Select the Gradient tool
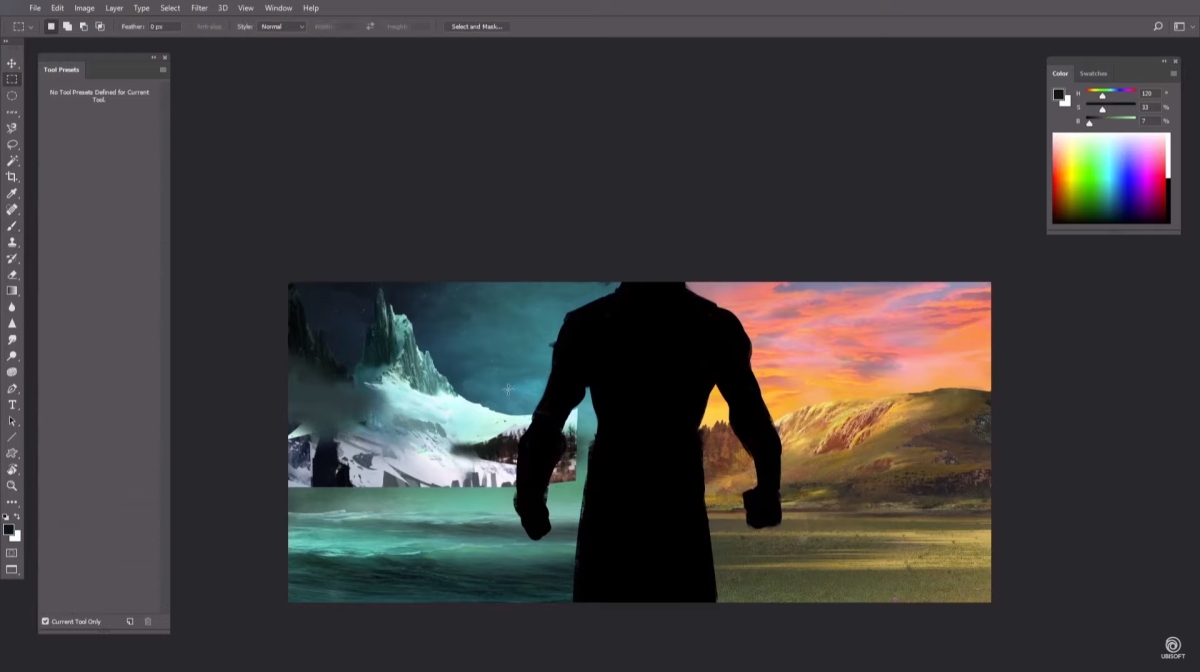 12,291
